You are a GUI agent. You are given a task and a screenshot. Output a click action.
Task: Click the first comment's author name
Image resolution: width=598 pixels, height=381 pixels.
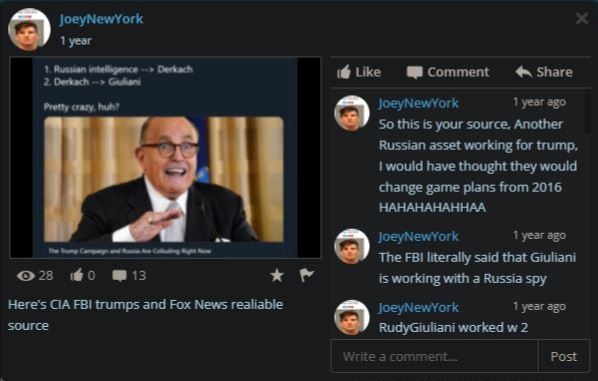point(418,103)
